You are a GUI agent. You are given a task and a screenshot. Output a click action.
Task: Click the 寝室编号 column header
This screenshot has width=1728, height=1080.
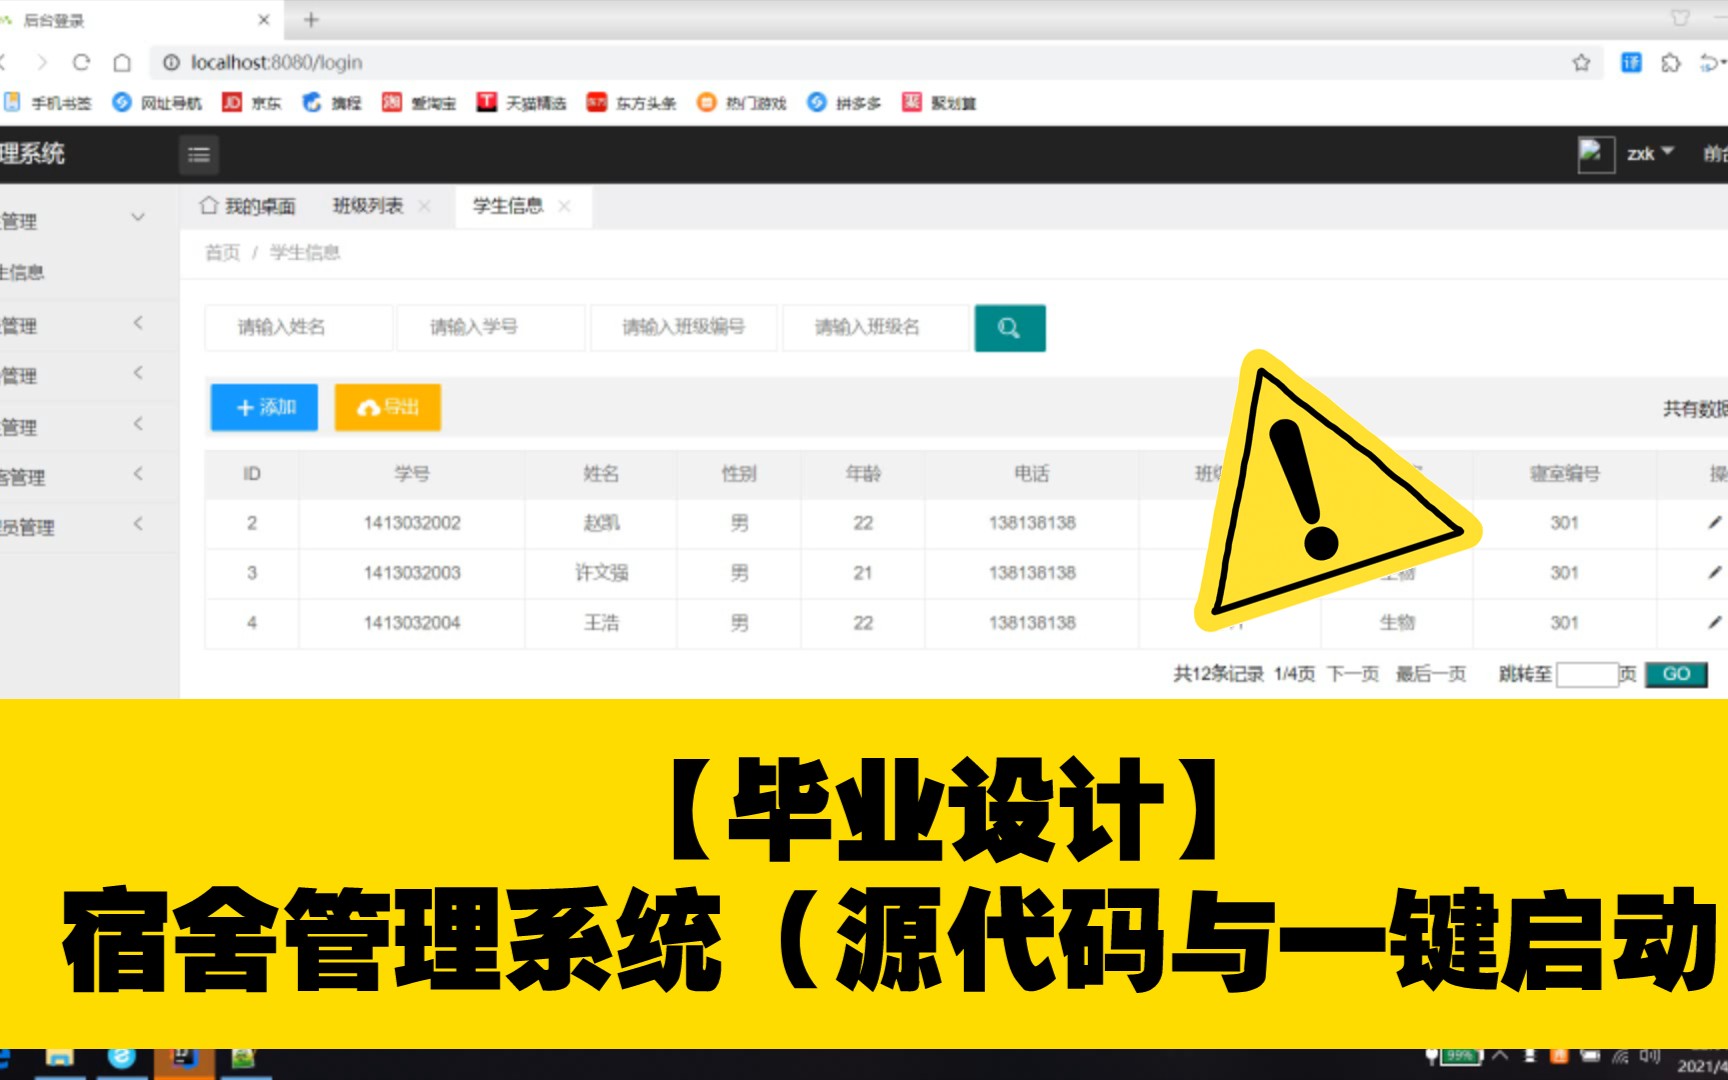click(1565, 474)
